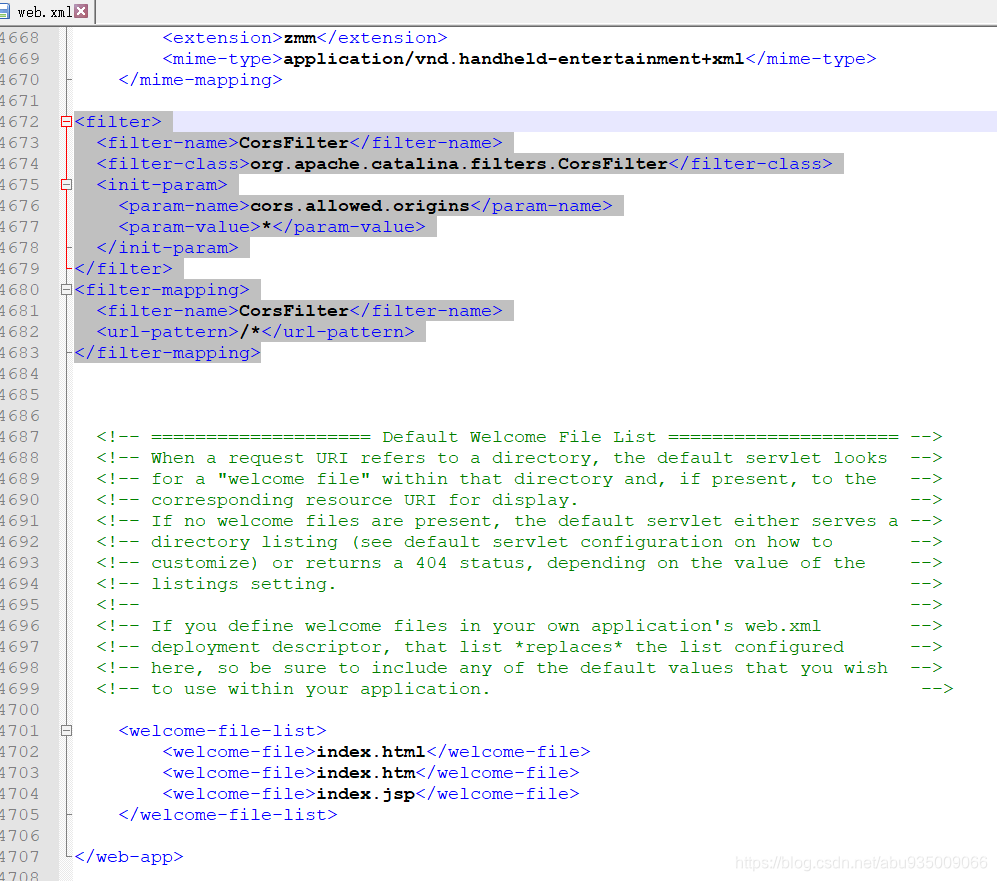Collapse the <init-param> fold marker

(x=66, y=184)
